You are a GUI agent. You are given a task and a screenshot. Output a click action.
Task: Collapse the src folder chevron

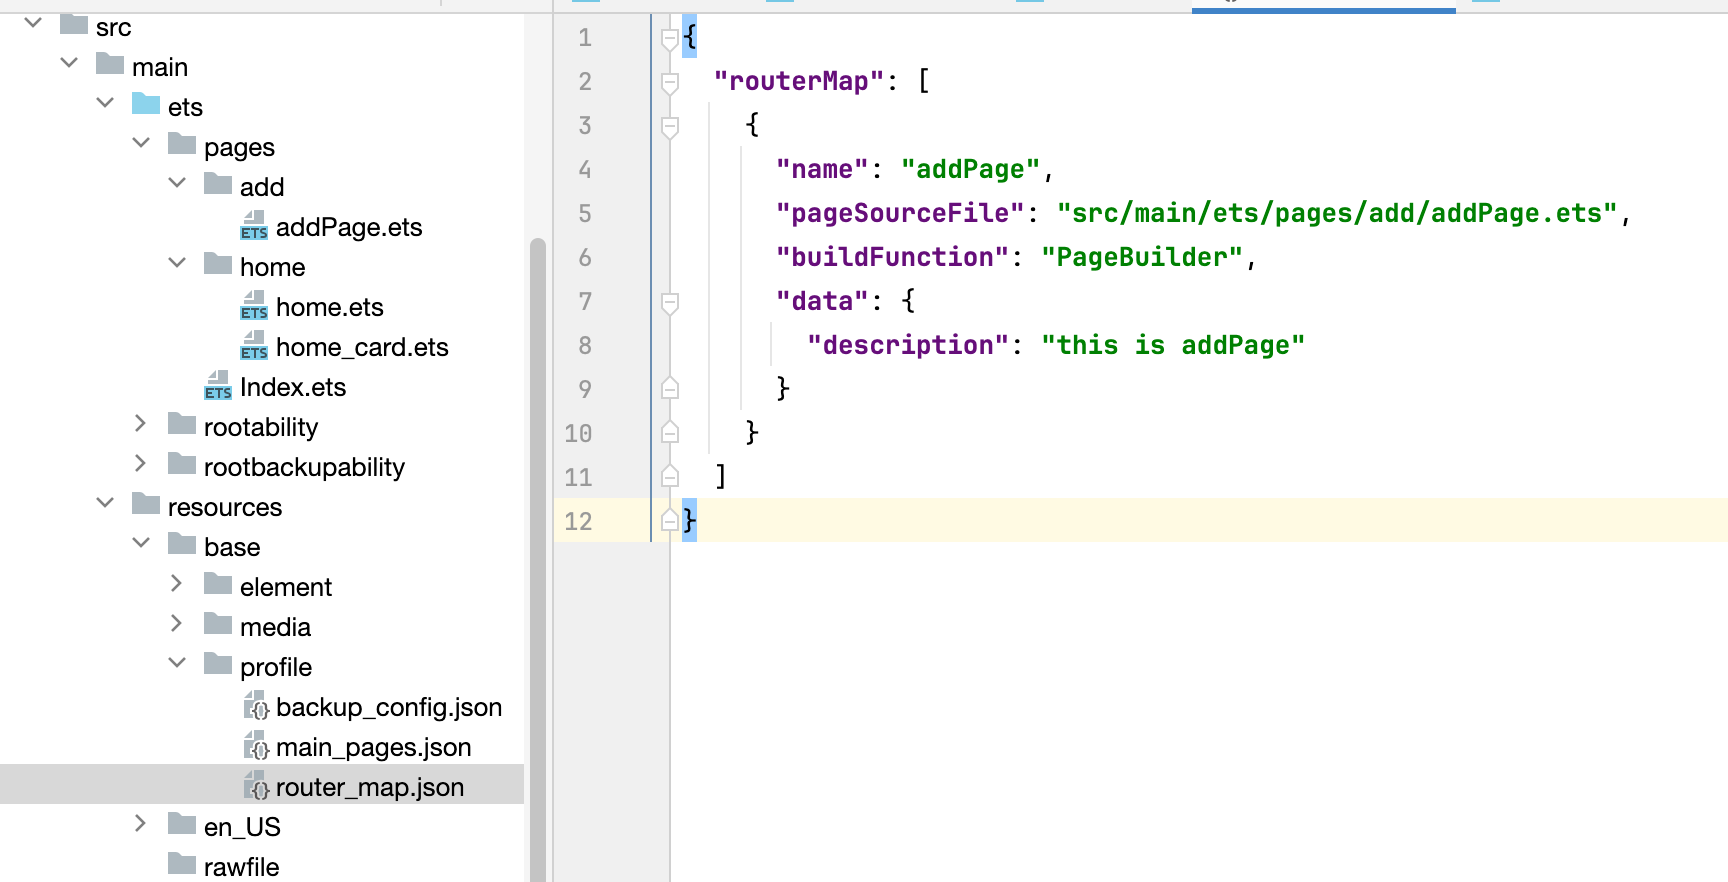(33, 22)
